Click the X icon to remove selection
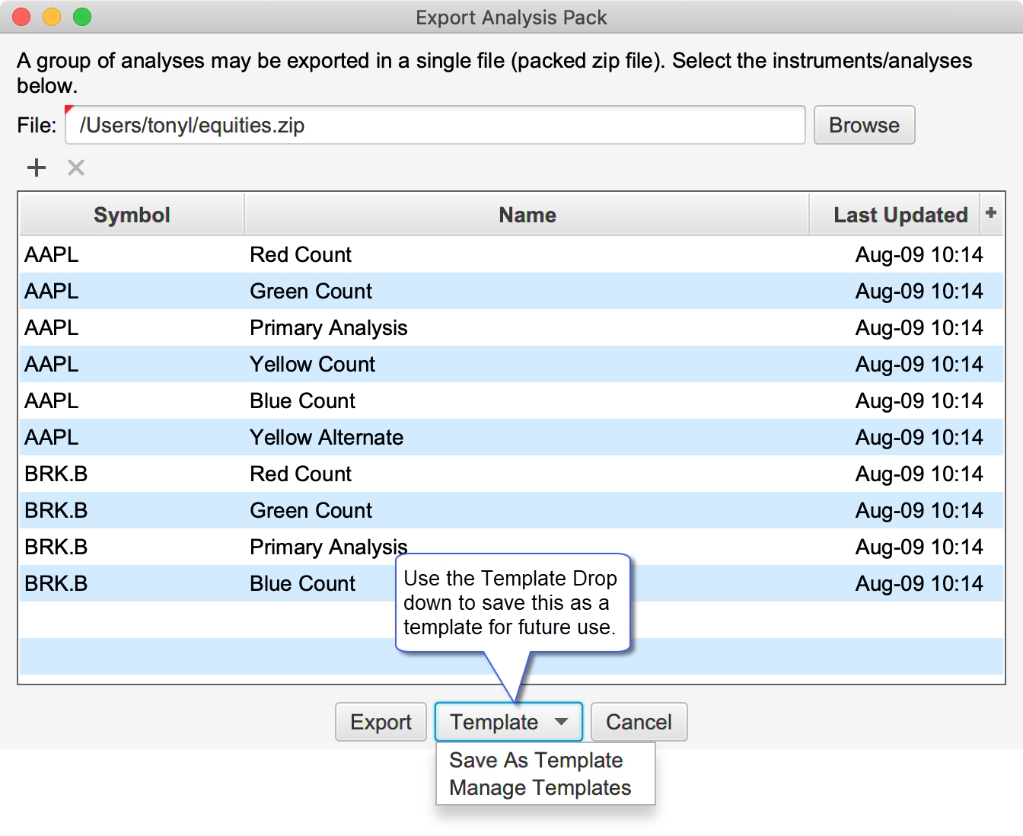Screen dimensions: 1023x836 tap(76, 168)
